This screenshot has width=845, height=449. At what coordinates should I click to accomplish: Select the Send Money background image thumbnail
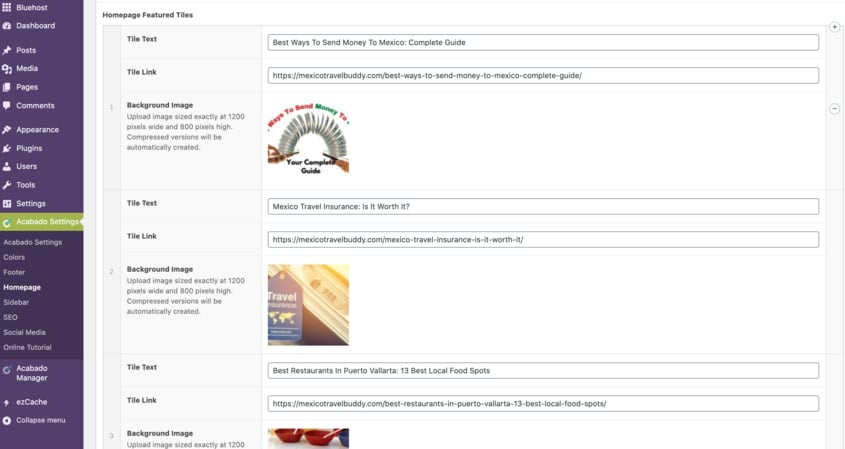coord(308,139)
